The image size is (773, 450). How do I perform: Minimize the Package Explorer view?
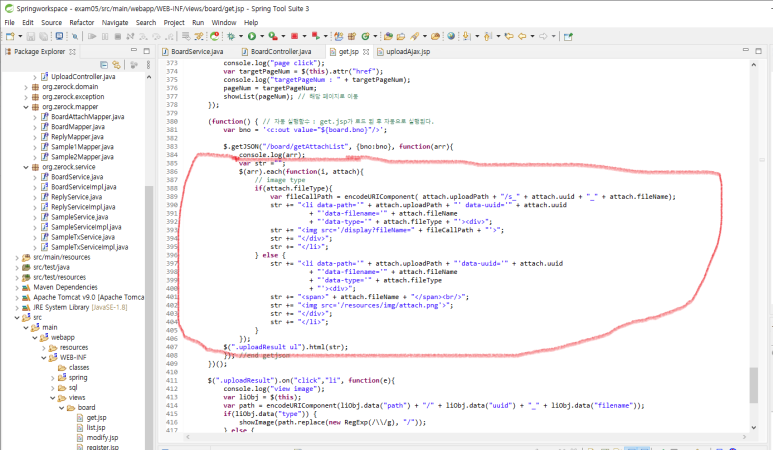click(x=134, y=50)
